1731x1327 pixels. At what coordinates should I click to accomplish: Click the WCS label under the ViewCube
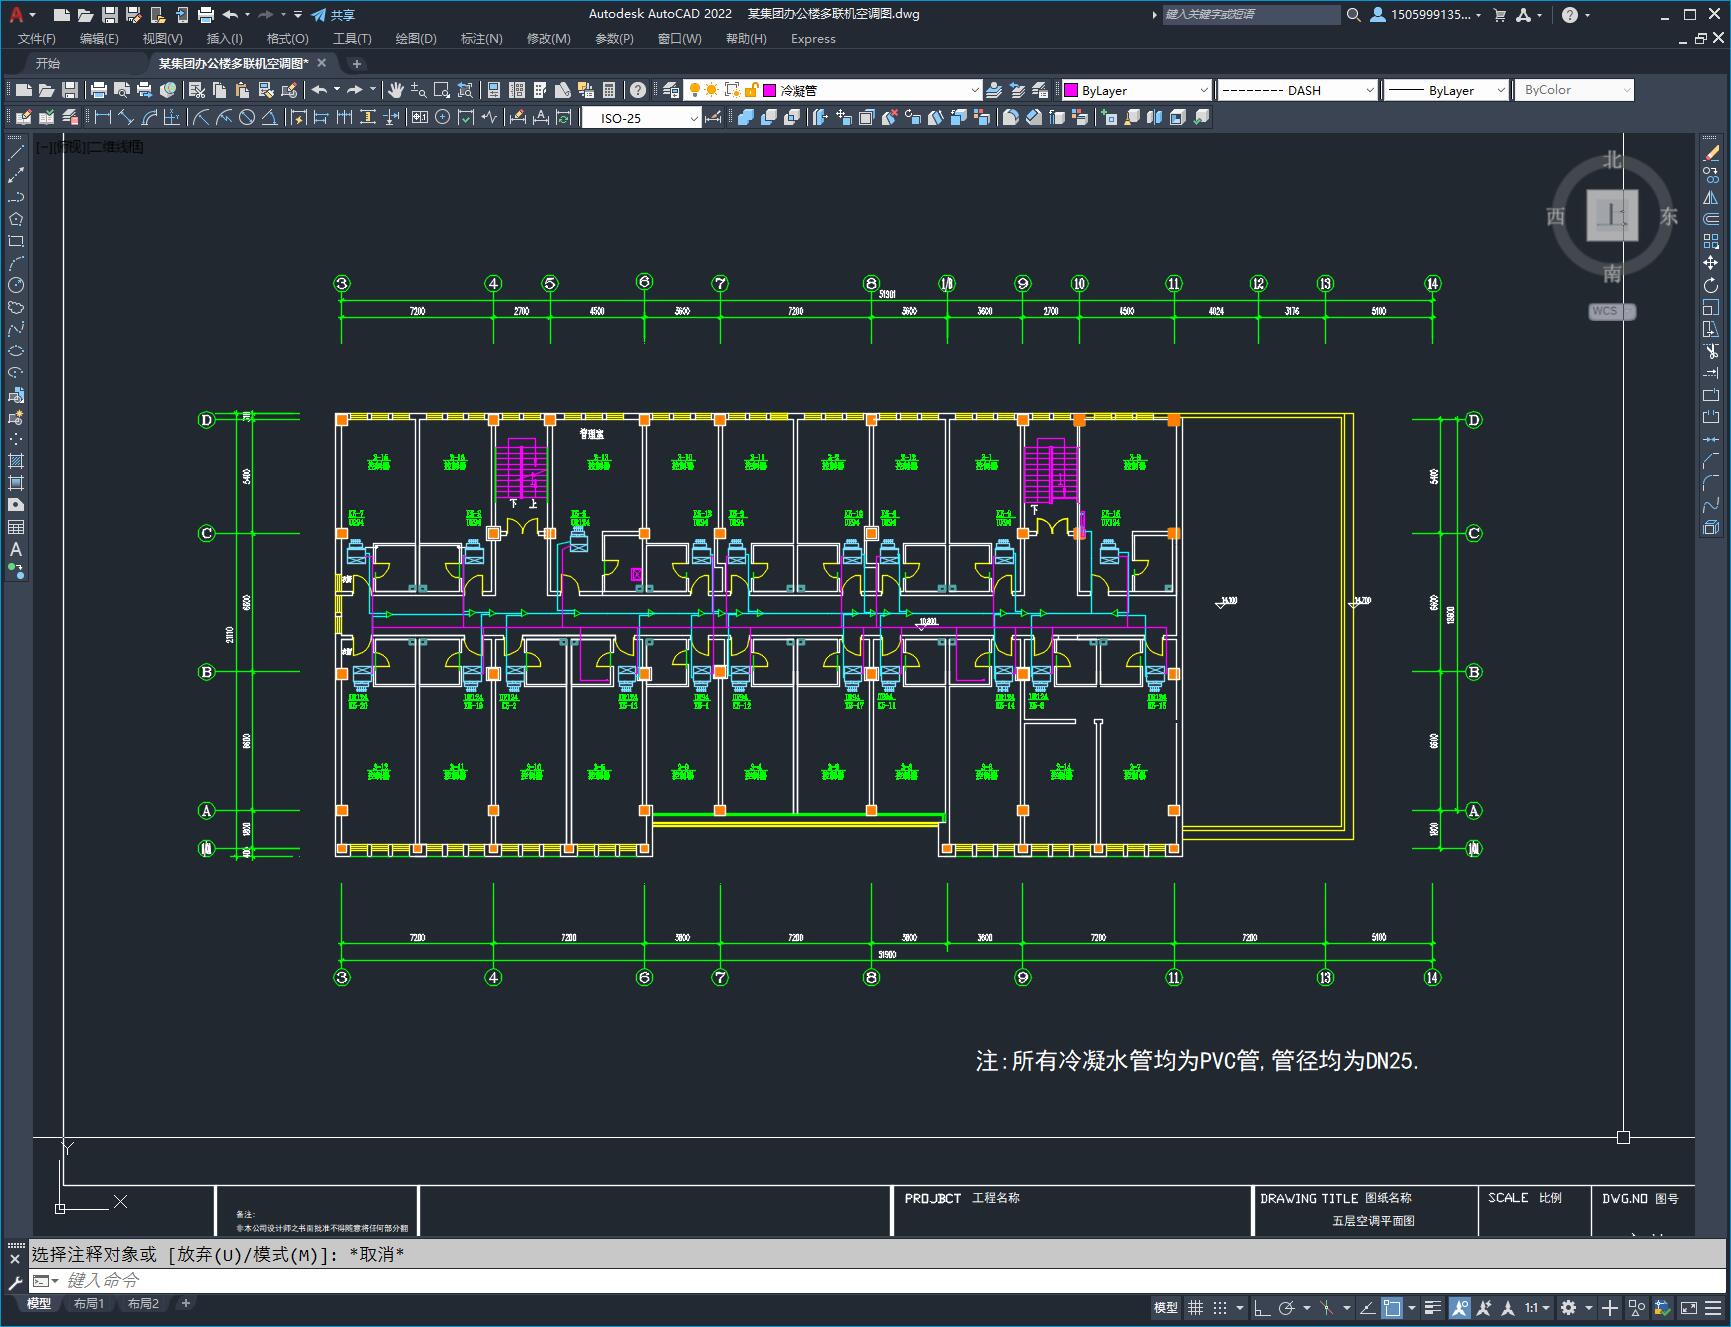pos(1605,311)
